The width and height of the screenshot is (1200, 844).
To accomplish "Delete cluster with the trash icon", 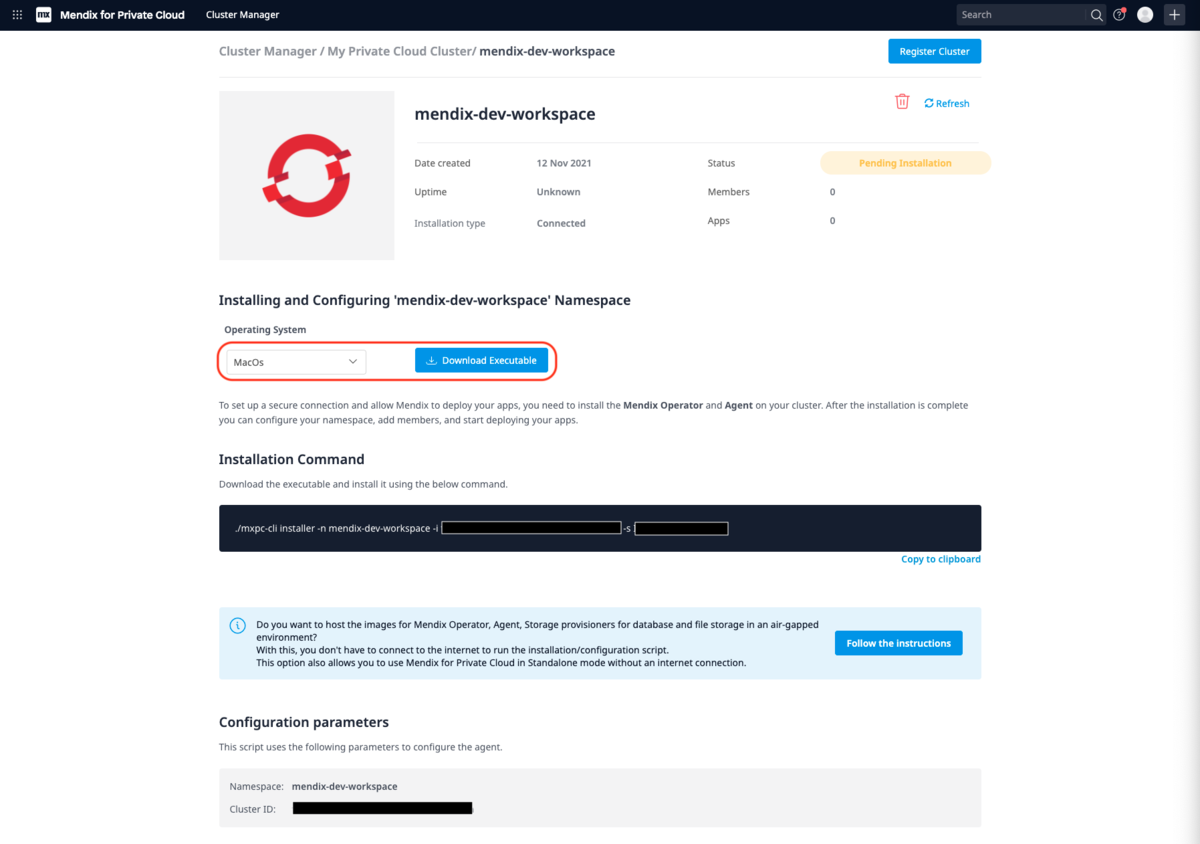I will pyautogui.click(x=902, y=102).
